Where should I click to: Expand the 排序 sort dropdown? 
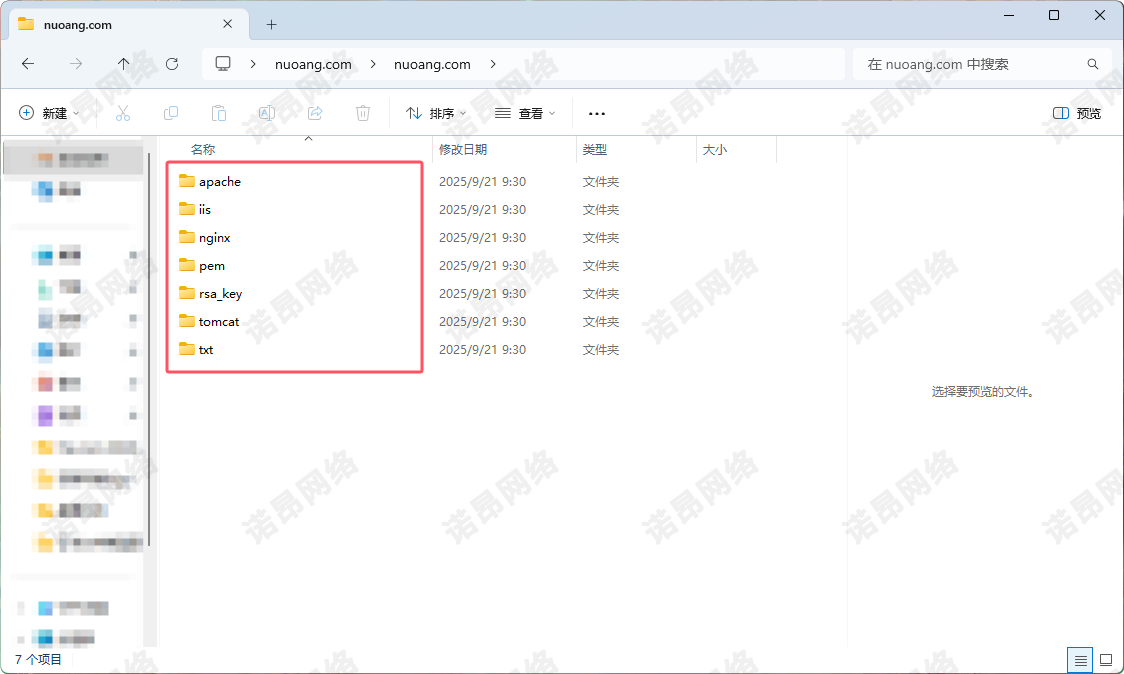(437, 114)
